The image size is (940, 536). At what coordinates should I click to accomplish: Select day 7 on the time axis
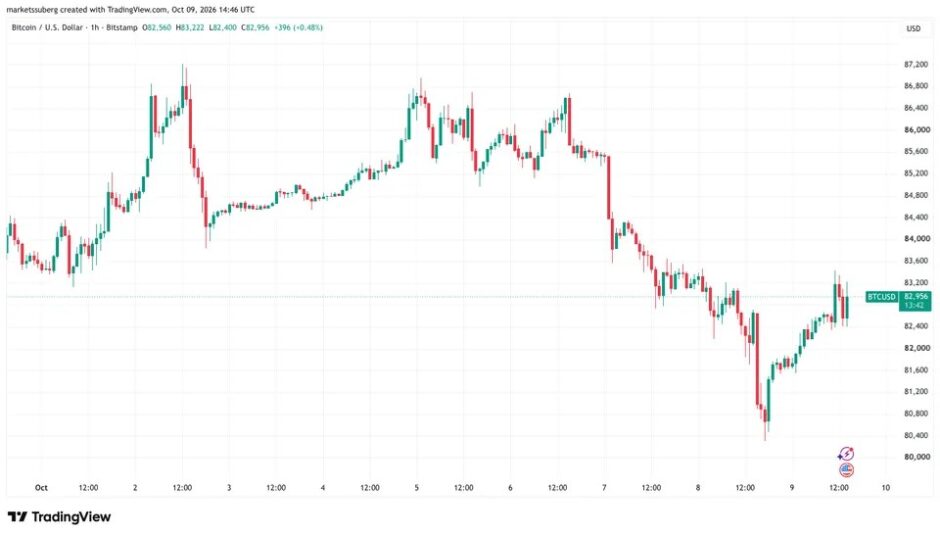[604, 487]
